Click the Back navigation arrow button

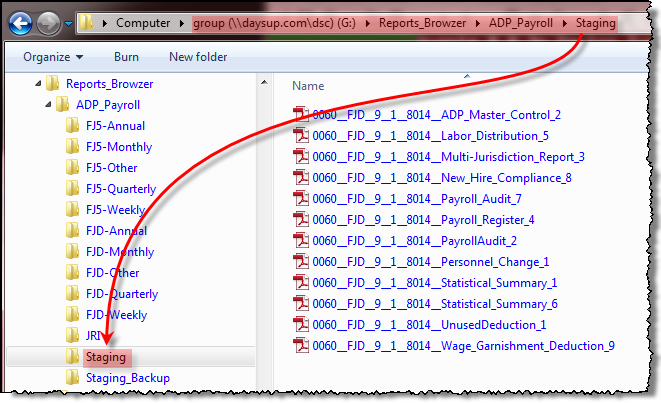tap(21, 21)
